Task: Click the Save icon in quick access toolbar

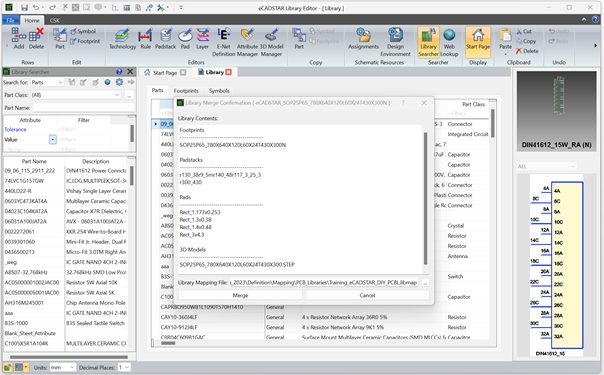Action: point(24,8)
